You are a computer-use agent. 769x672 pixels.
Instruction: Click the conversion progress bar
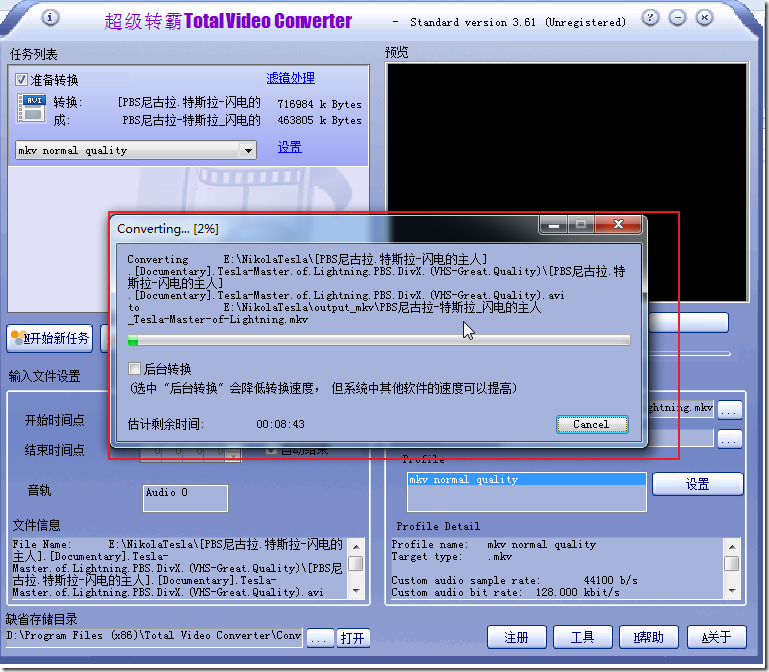point(379,340)
